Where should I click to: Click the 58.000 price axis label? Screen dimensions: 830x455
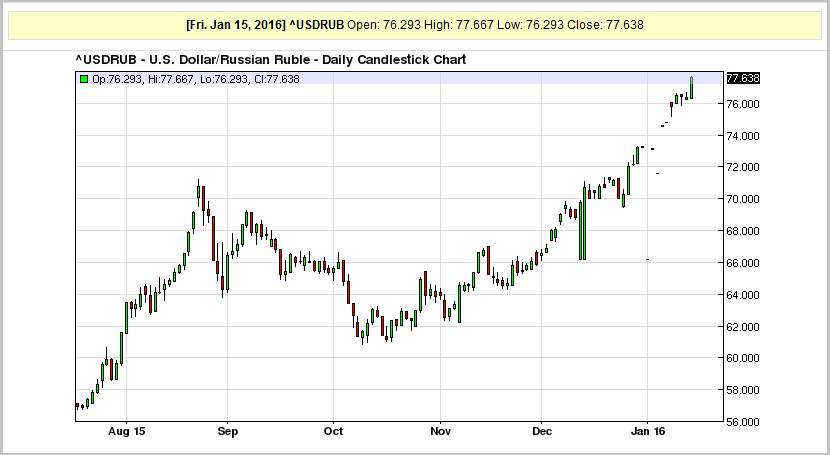click(x=743, y=390)
